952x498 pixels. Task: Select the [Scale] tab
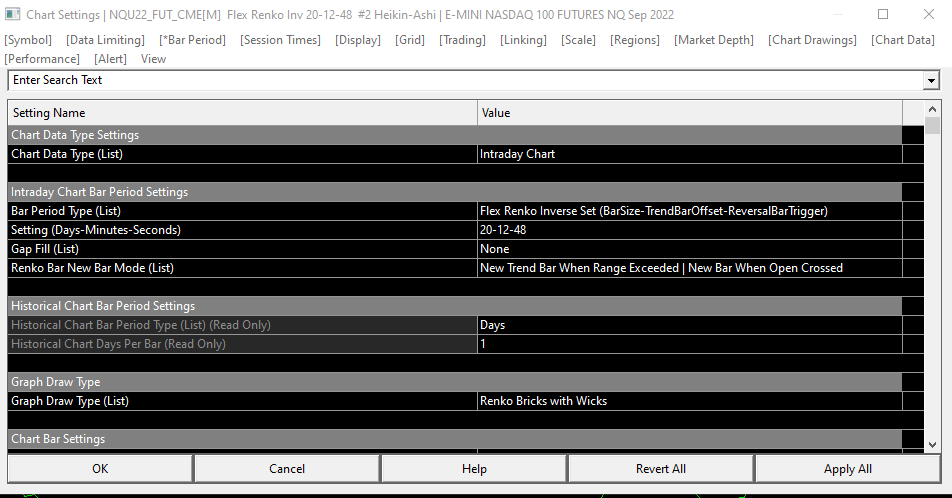pos(578,40)
